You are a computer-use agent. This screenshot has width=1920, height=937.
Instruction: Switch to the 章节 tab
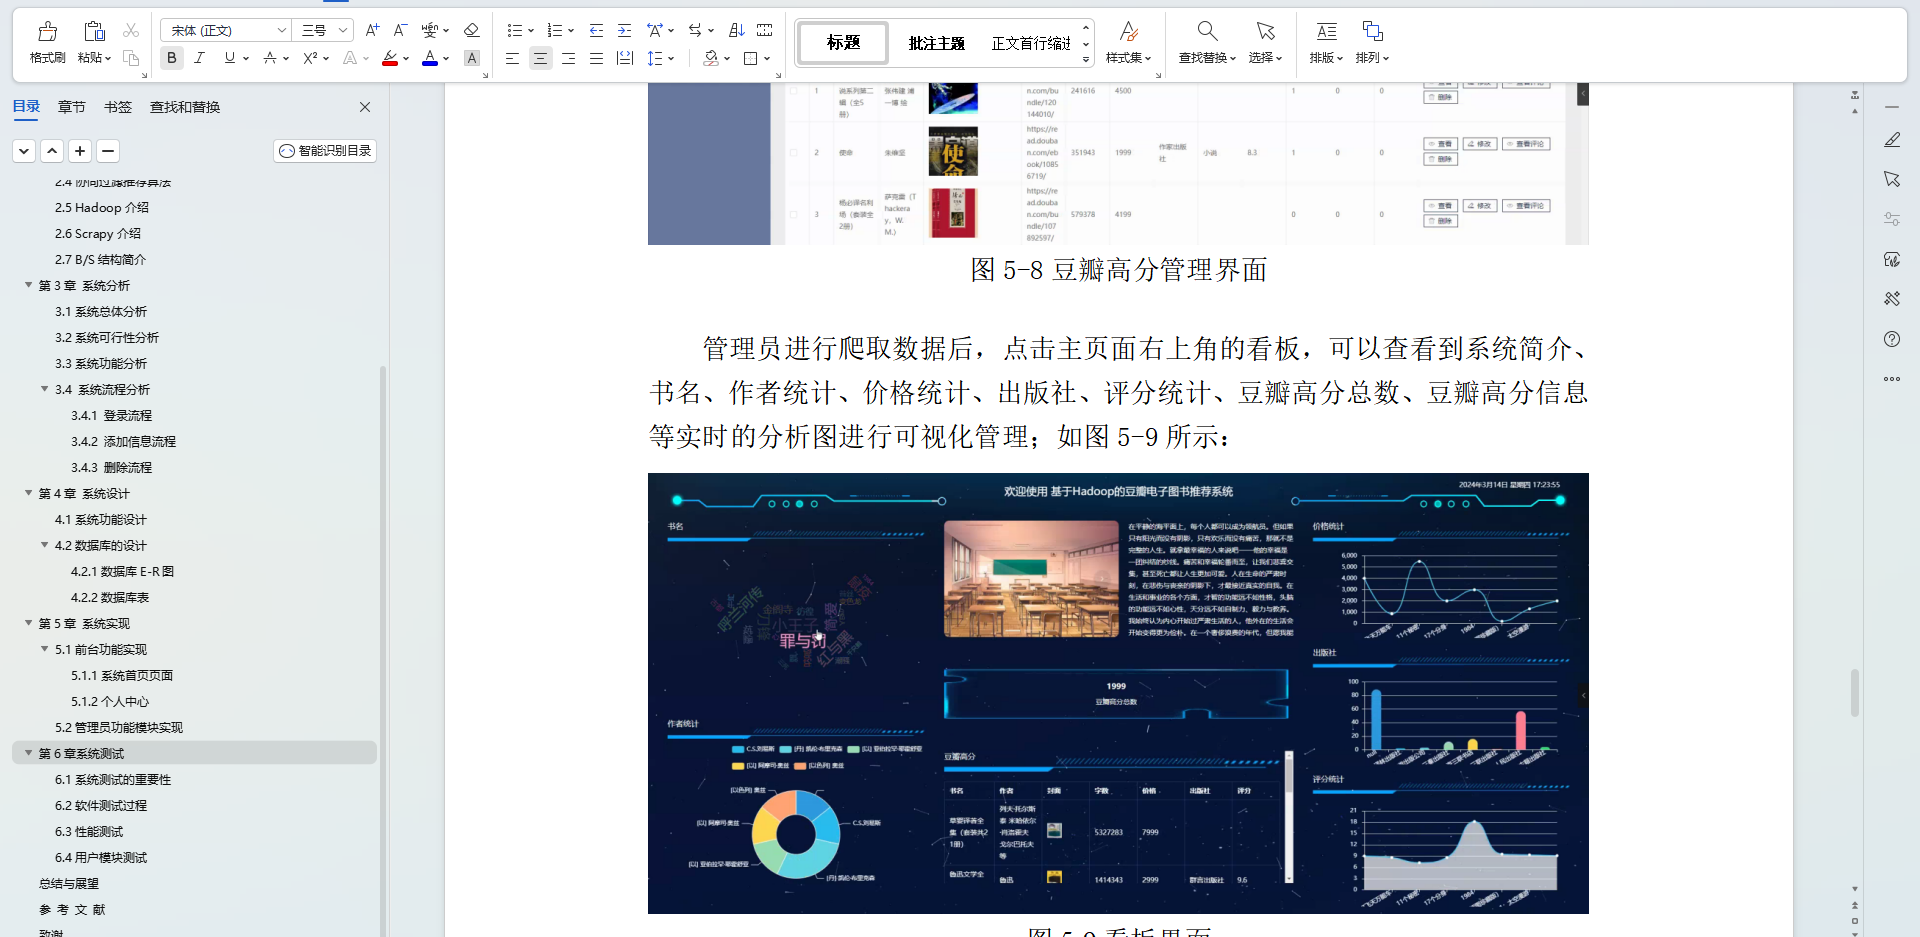pos(72,107)
